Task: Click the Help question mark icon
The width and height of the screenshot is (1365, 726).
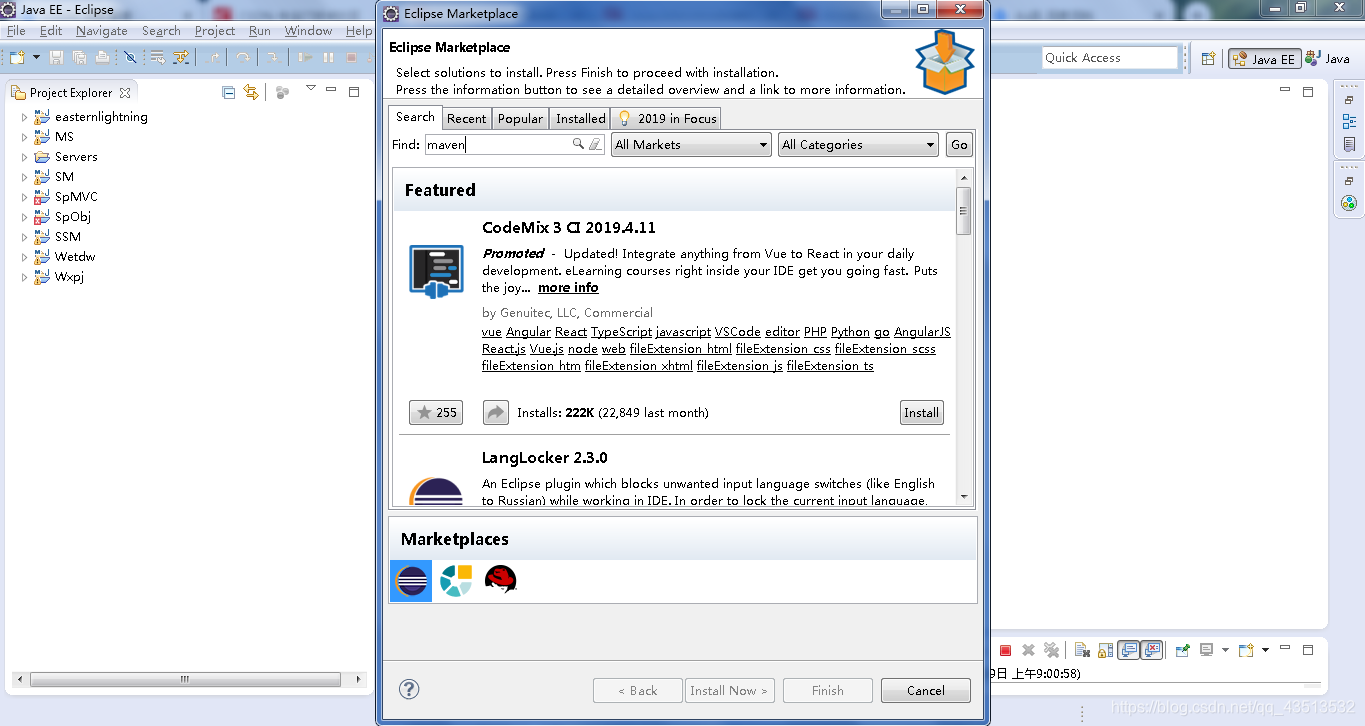Action: click(409, 689)
